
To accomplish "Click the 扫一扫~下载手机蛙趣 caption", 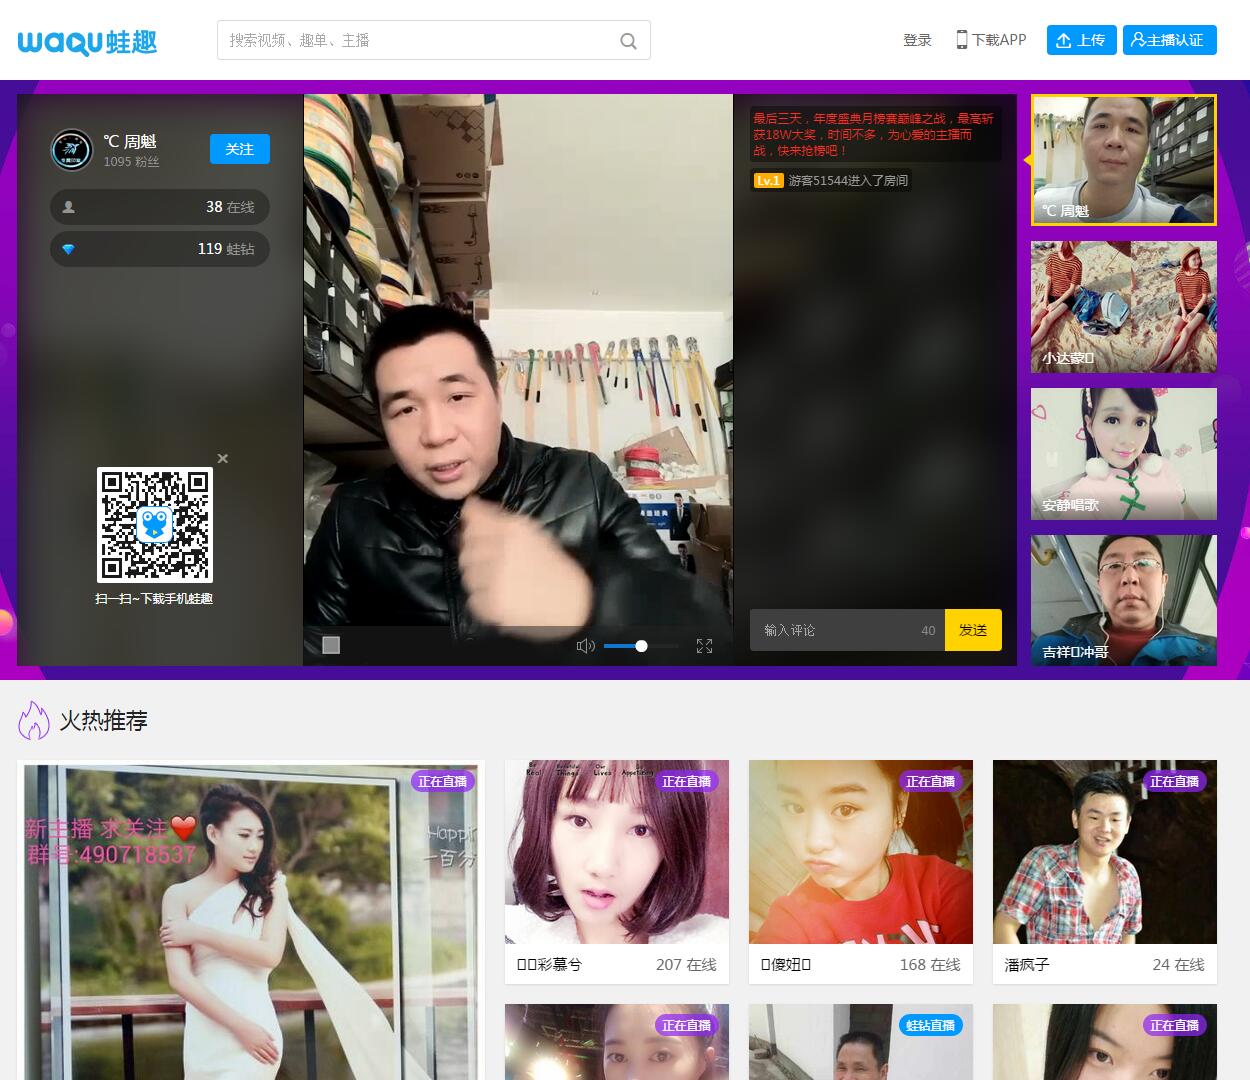I will (x=154, y=598).
